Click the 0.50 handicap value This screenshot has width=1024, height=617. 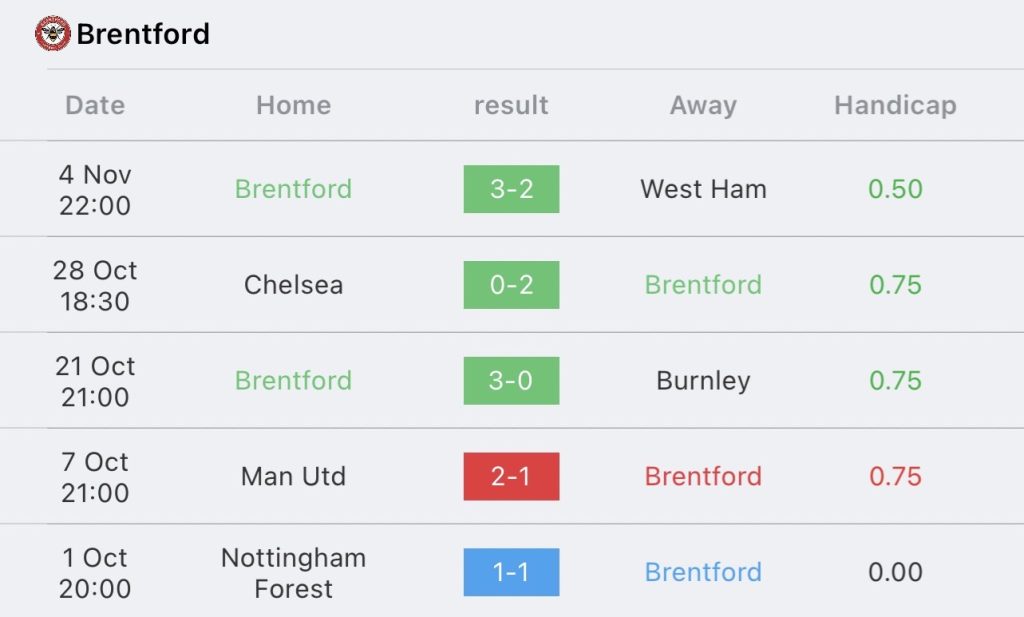click(895, 189)
